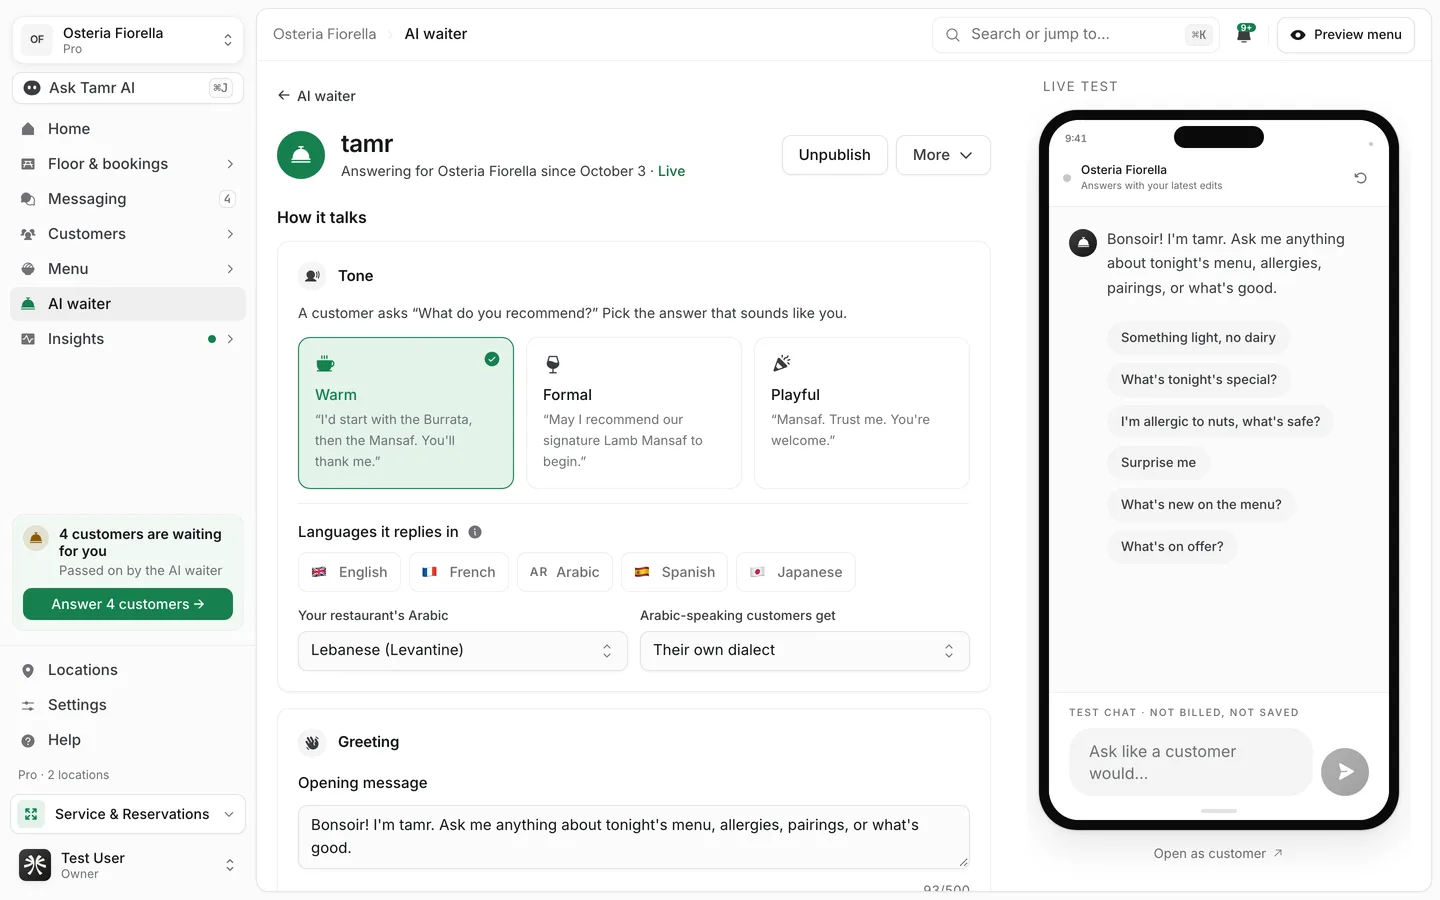Toggle the Japanese language chip
This screenshot has height=900, width=1440.
tap(796, 572)
